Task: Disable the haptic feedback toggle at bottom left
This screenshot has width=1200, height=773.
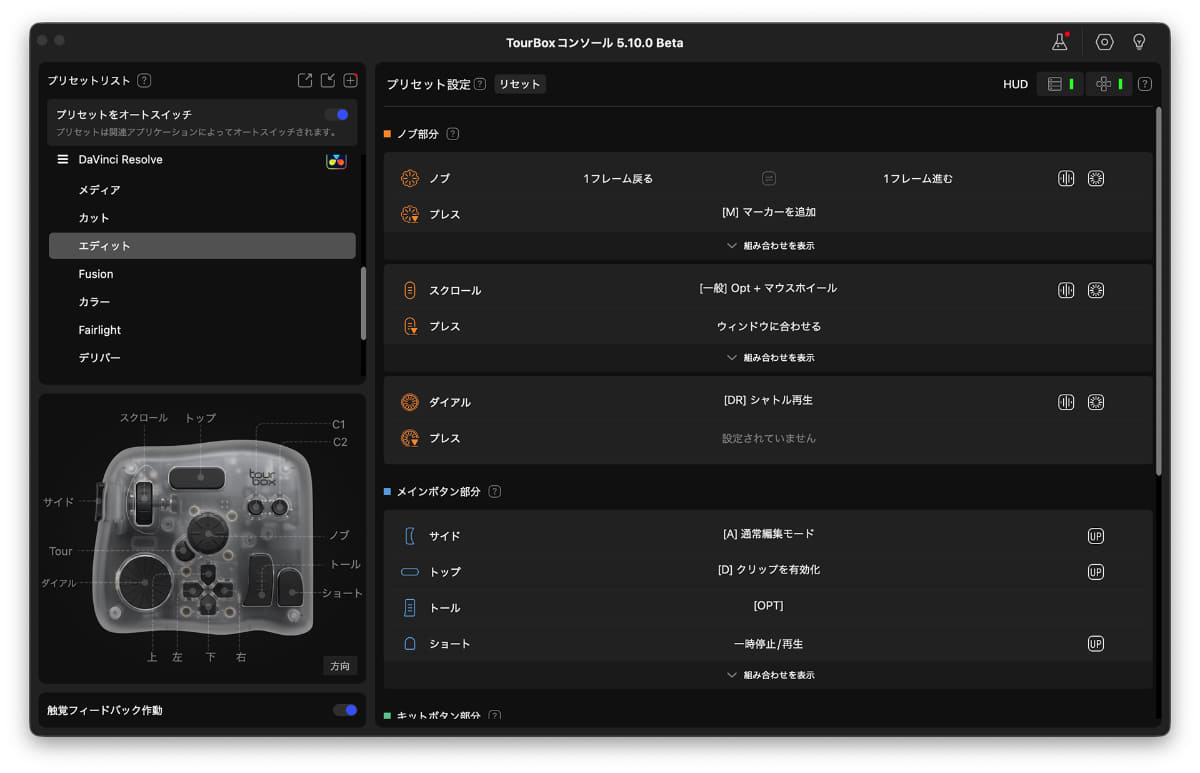Action: (x=345, y=710)
